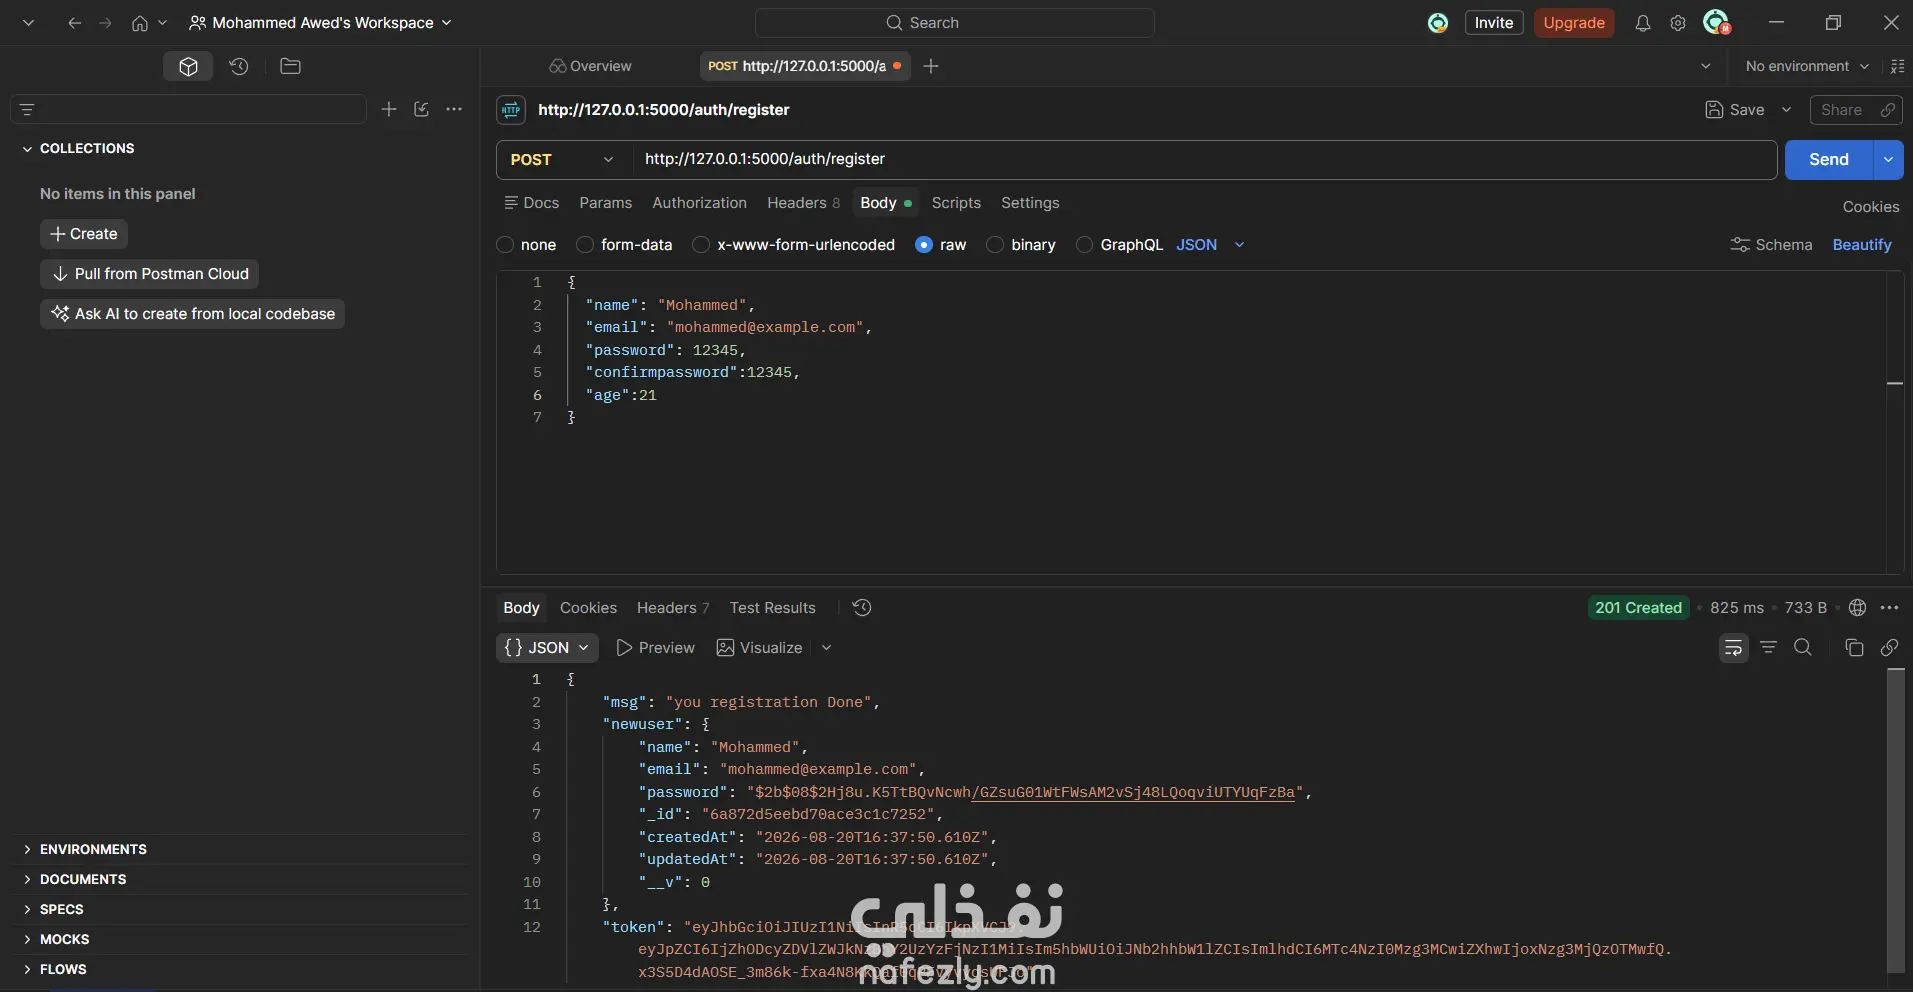Screen dimensions: 1913x992
Task: Open response more options ellipsis
Action: 1889,608
